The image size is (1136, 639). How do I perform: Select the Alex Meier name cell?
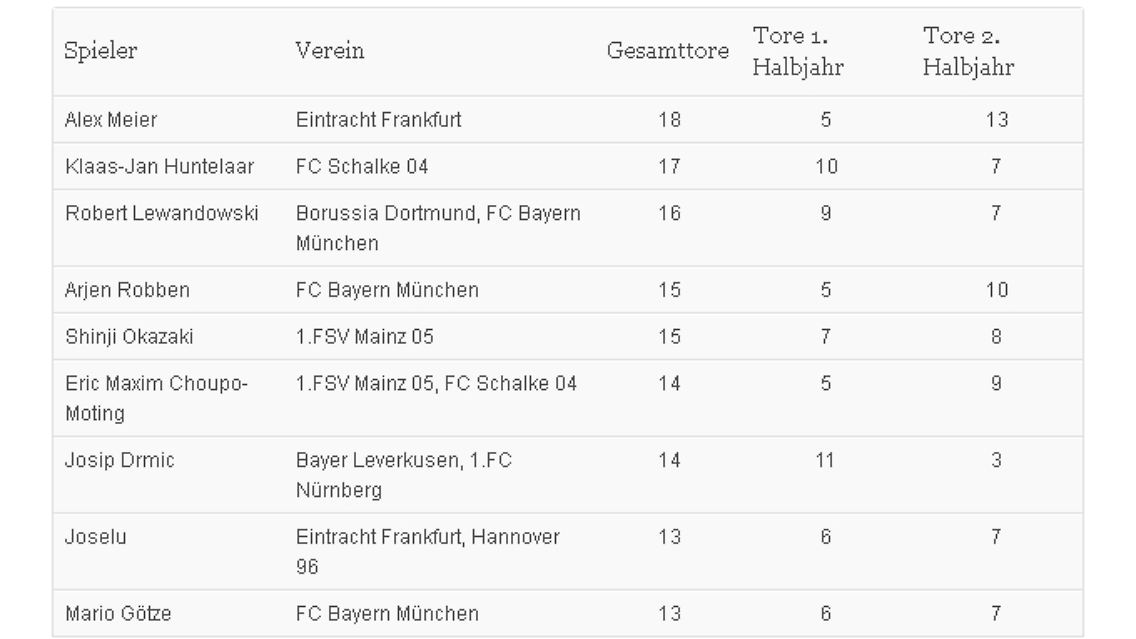coord(111,120)
